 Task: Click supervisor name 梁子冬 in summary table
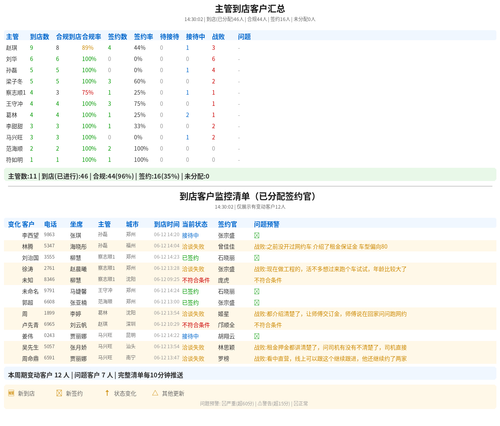pyautogui.click(x=14, y=81)
